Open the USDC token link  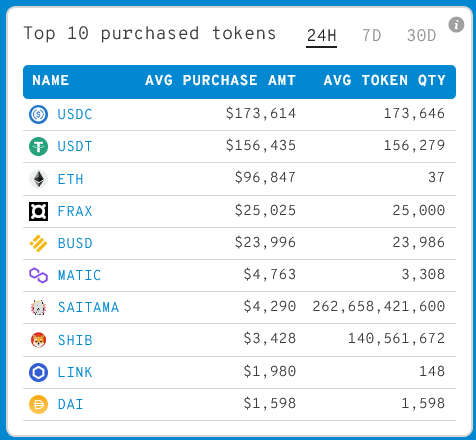coord(75,114)
